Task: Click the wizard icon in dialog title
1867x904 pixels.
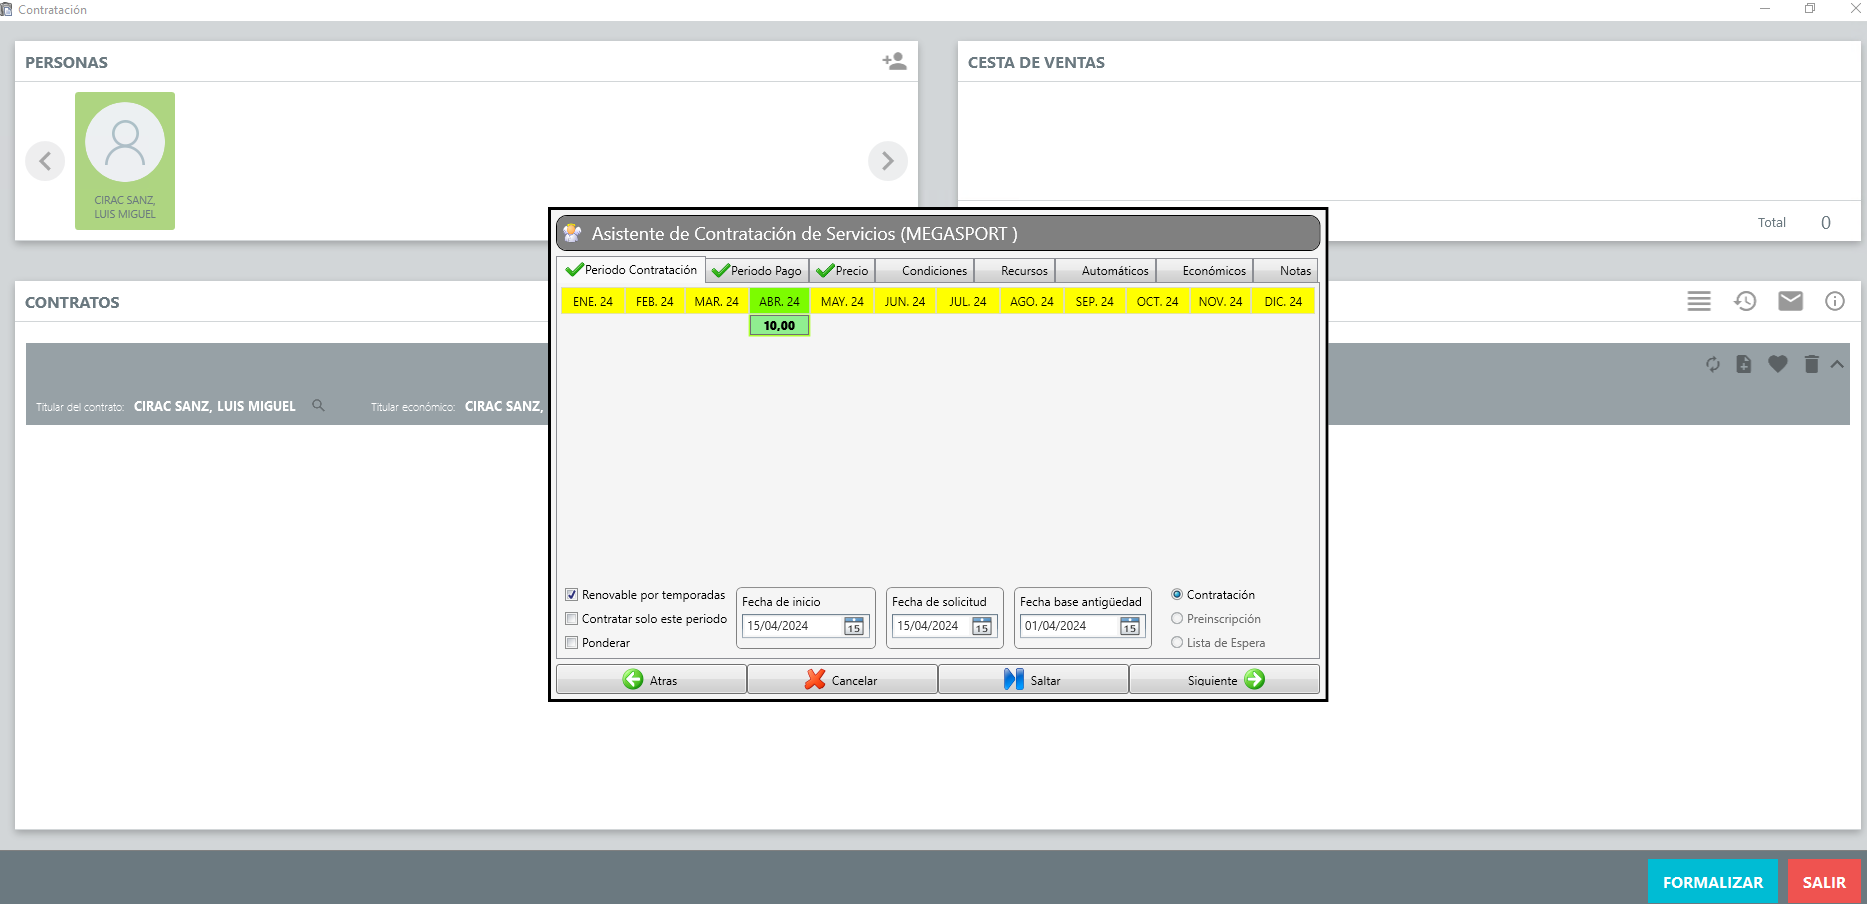Action: coord(573,233)
